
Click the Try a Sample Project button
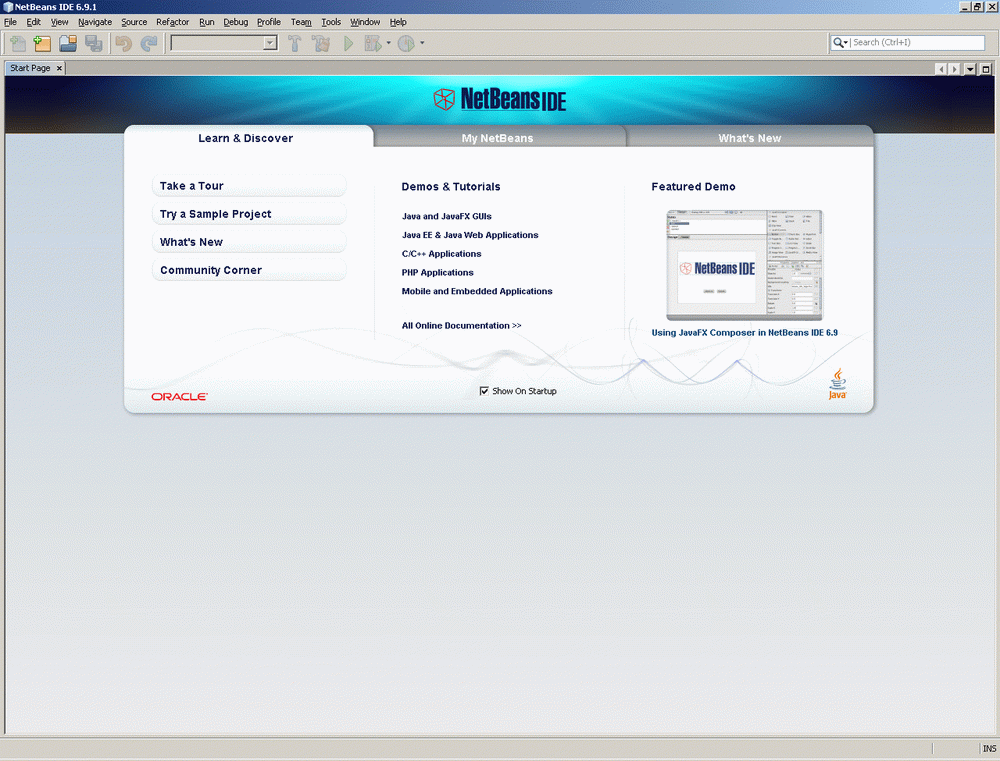coord(249,214)
